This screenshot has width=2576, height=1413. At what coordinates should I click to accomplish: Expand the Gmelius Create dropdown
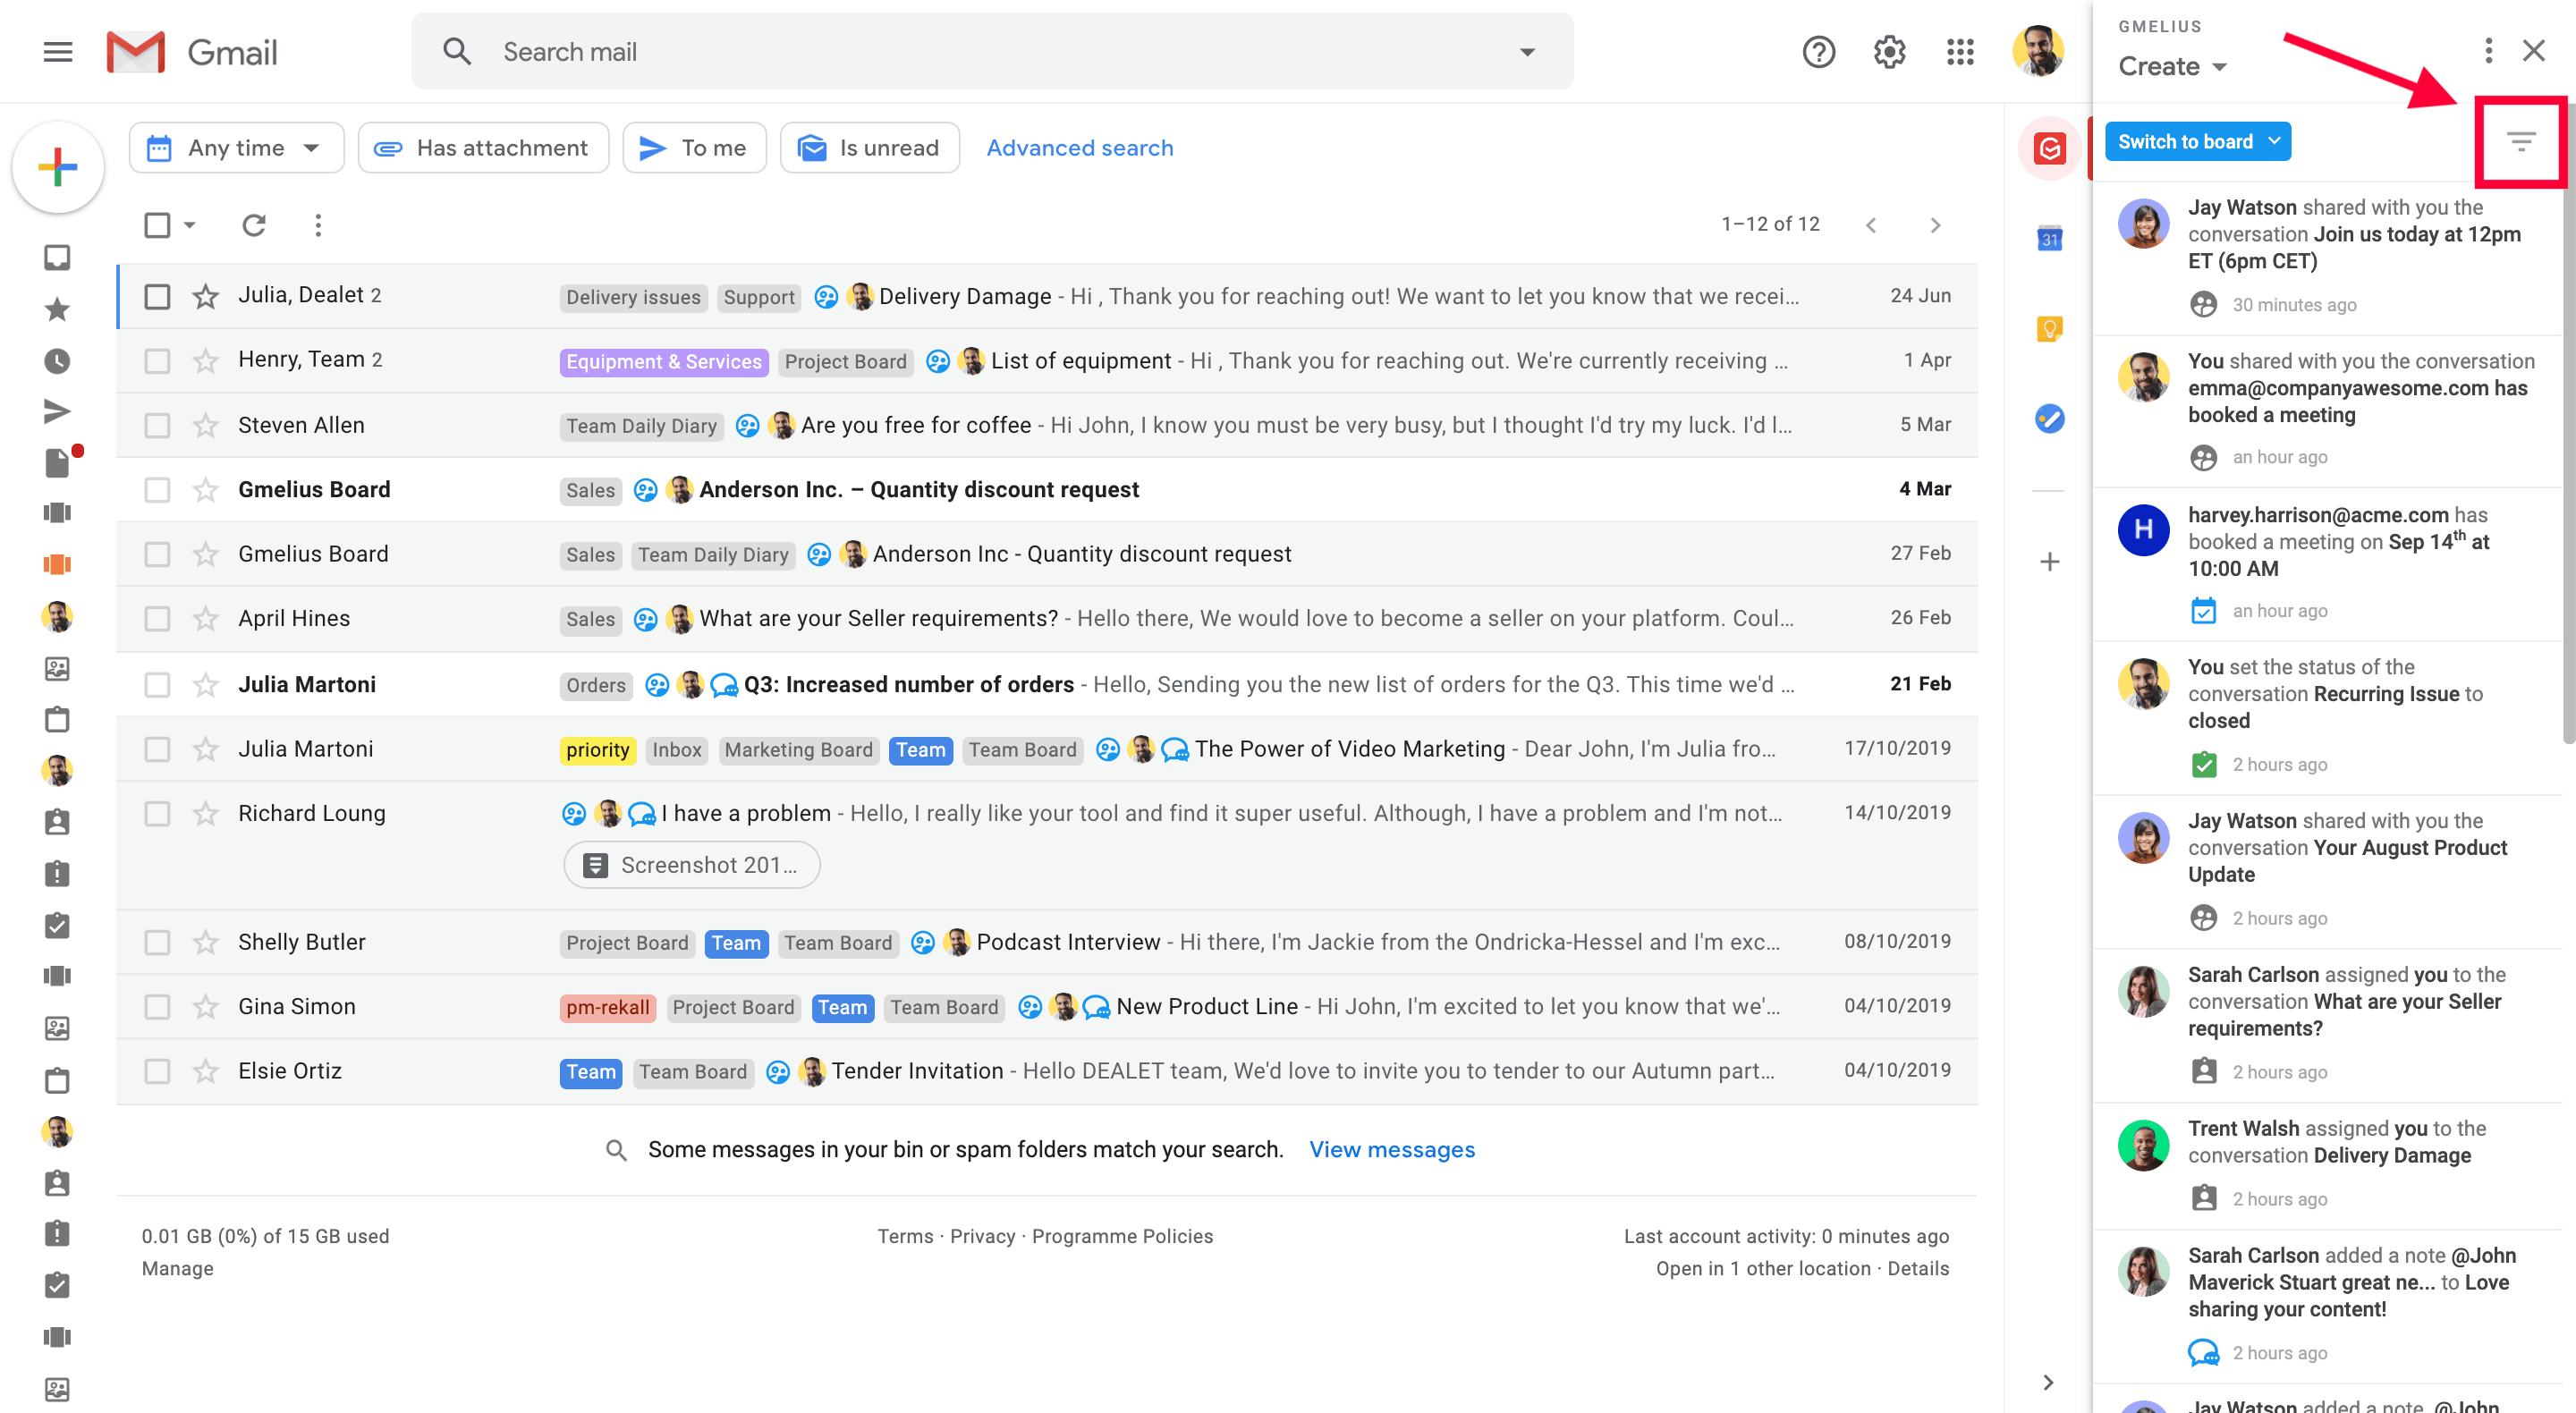coord(2172,67)
